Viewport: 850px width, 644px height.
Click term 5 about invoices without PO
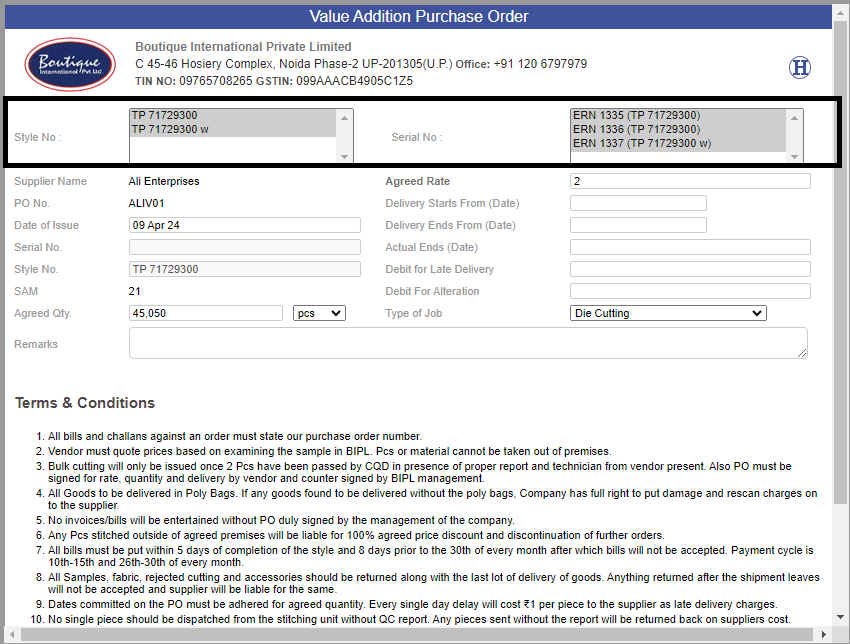(x=281, y=520)
